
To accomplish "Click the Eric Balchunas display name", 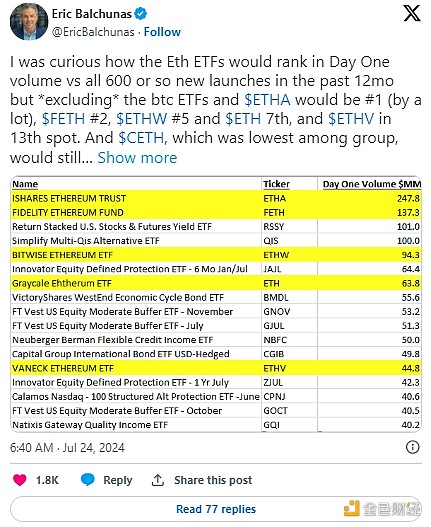I will tap(91, 14).
